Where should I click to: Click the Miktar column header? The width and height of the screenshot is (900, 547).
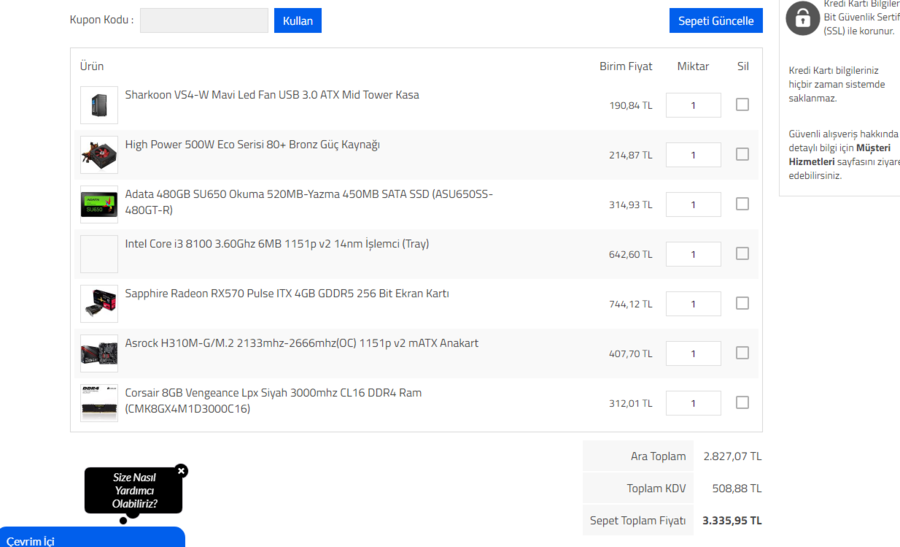pyautogui.click(x=693, y=67)
